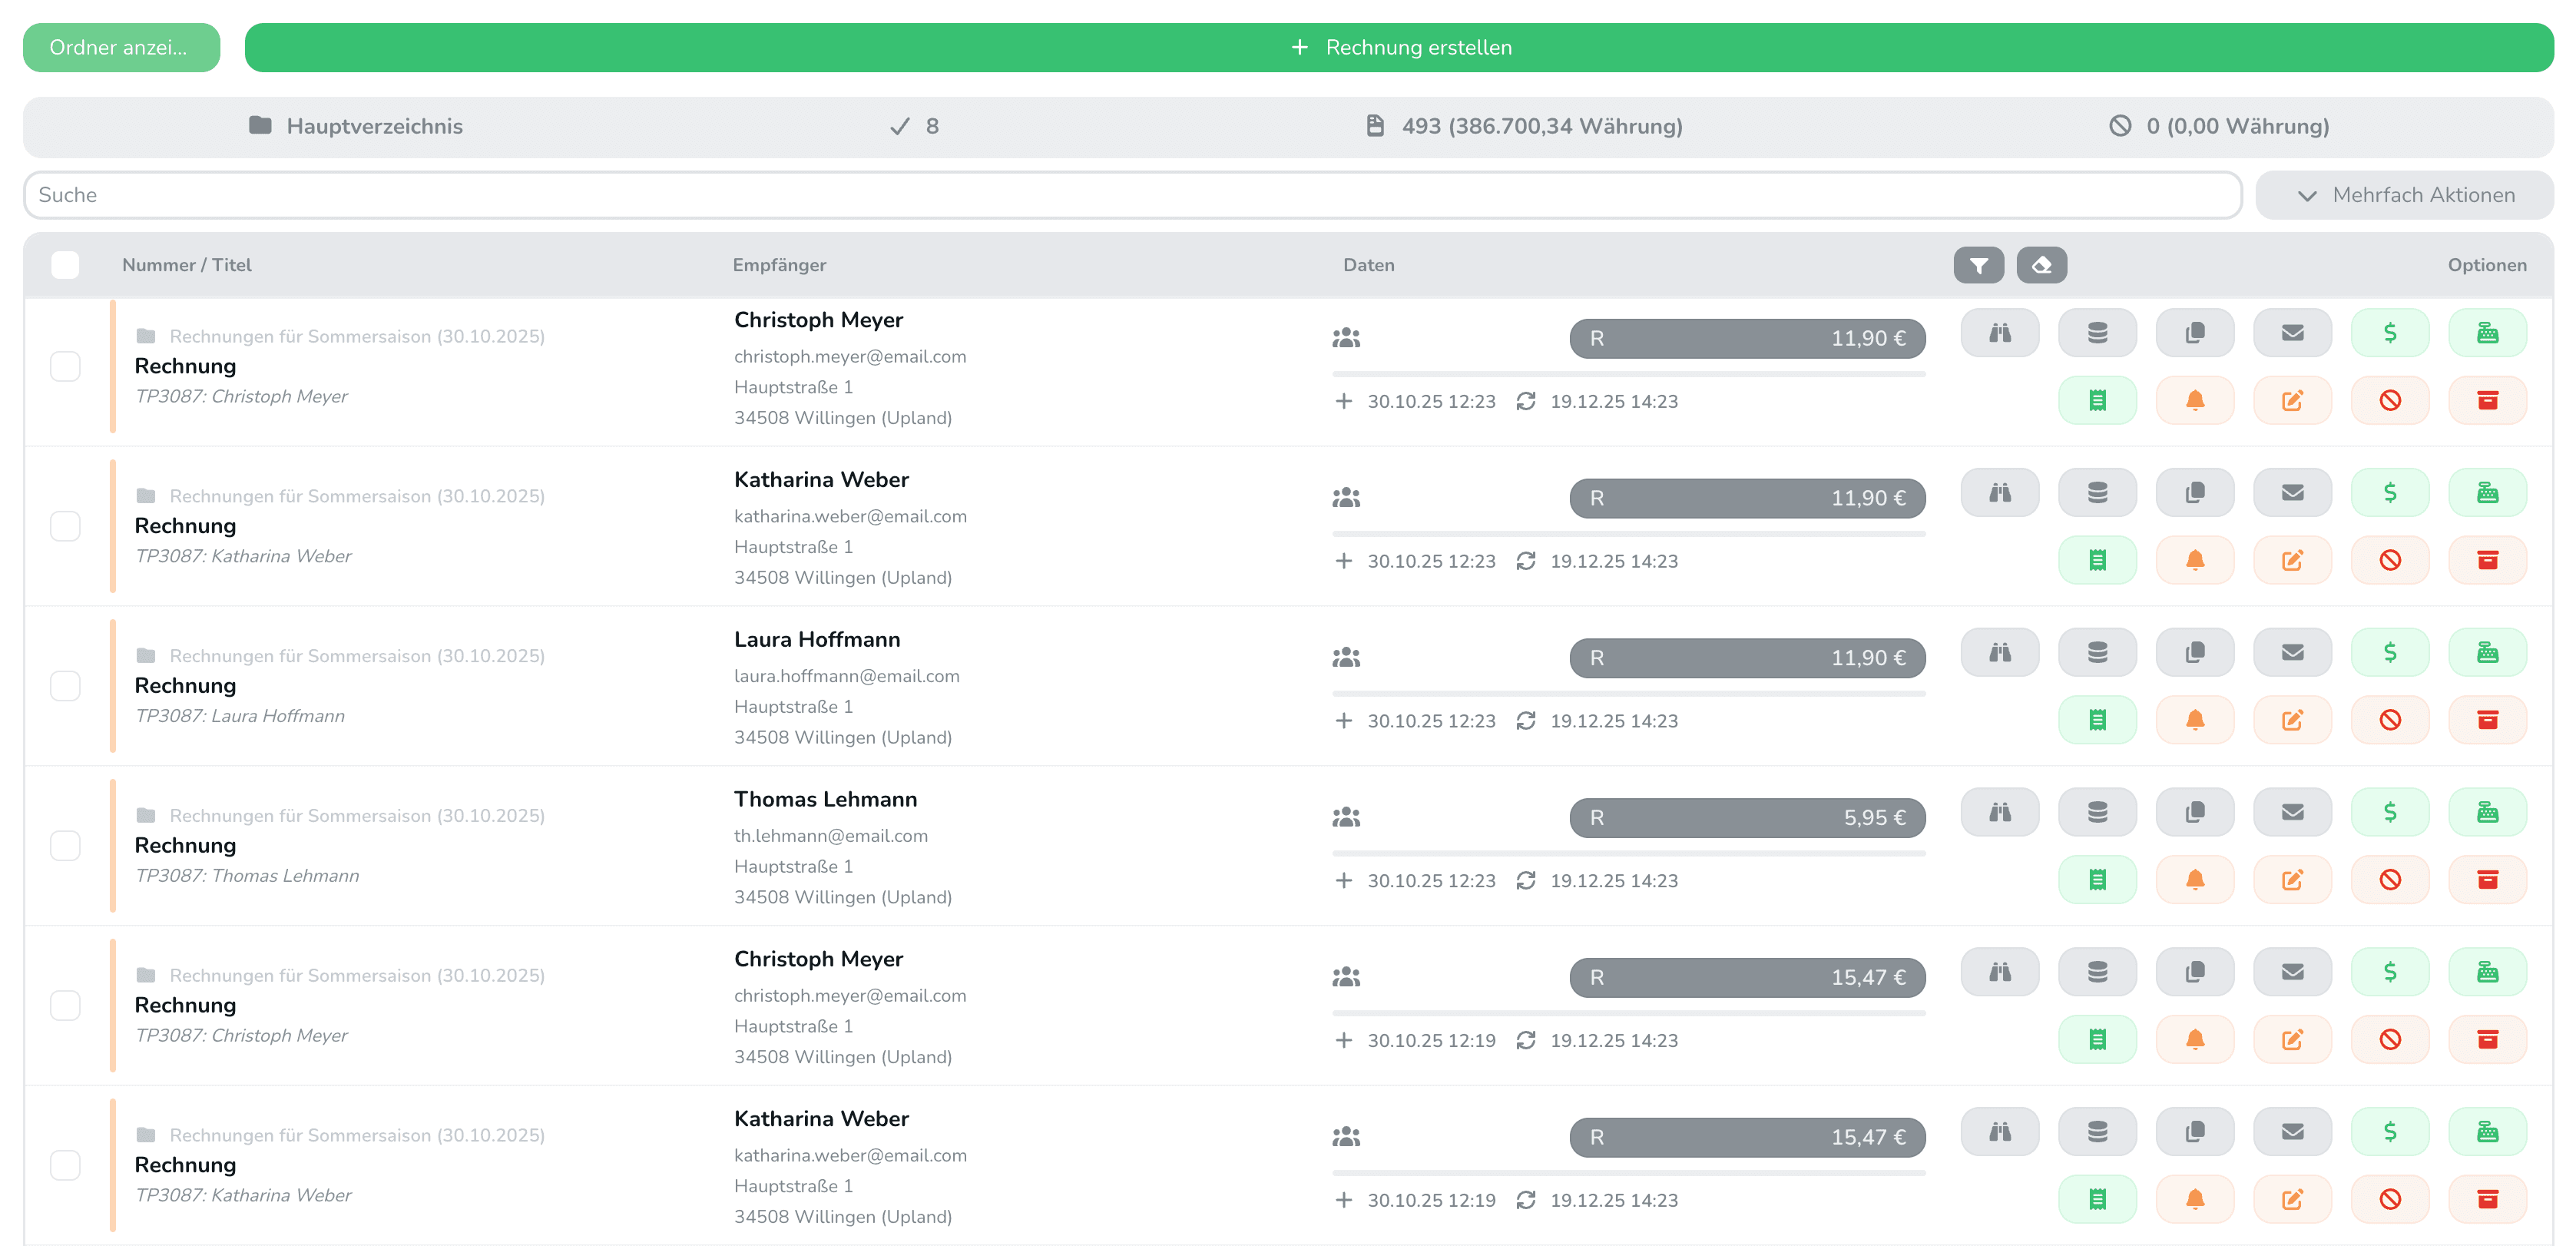Check the first Christoph Meyer row checkbox

click(65, 366)
